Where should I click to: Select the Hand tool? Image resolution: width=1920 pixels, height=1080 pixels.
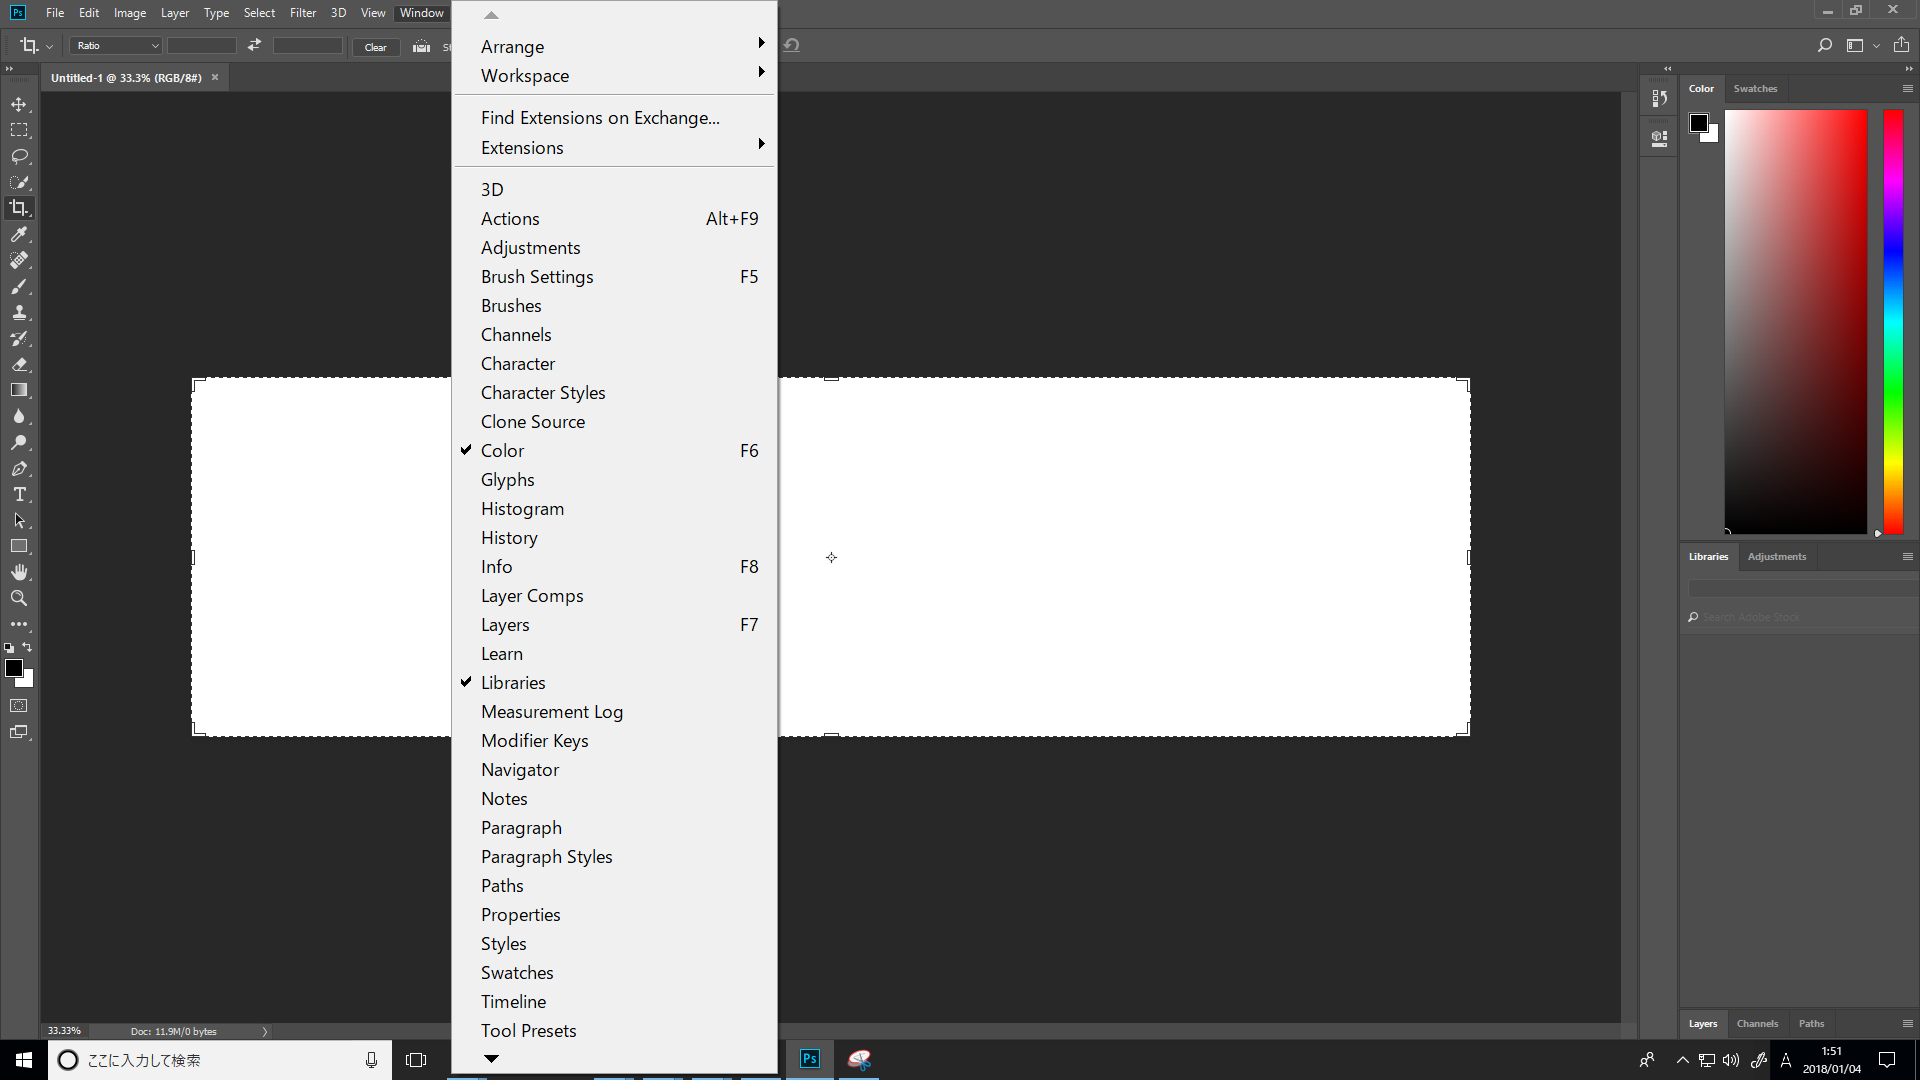(x=18, y=571)
